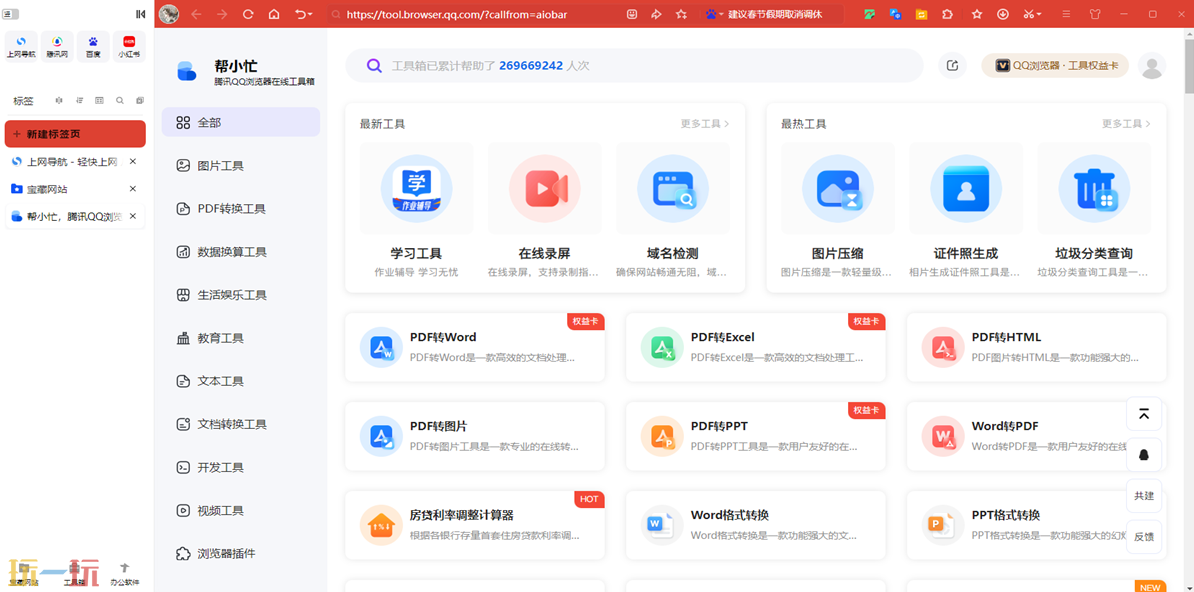The image size is (1194, 592).
Task: Bookmark this page with star icon
Action: [x=681, y=14]
